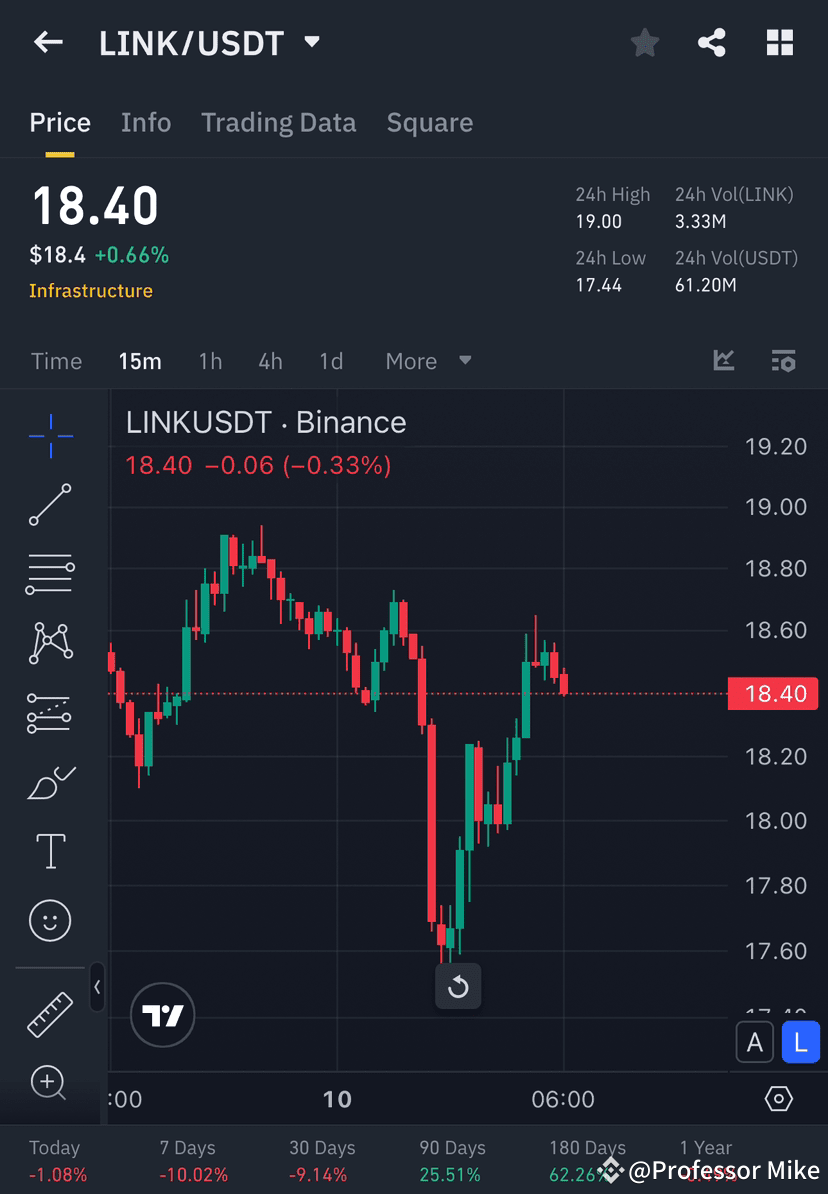
Task: Toggle logarithmic scale with the L button
Action: coord(800,1042)
